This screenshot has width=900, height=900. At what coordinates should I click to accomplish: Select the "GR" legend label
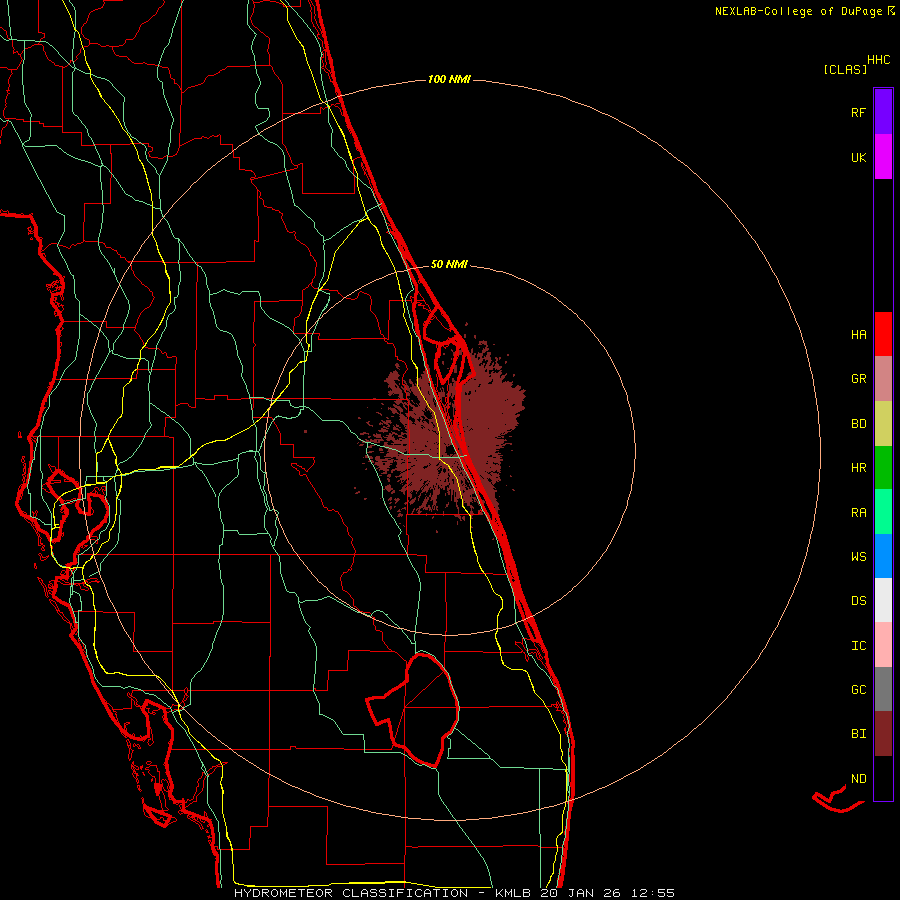[x=858, y=379]
